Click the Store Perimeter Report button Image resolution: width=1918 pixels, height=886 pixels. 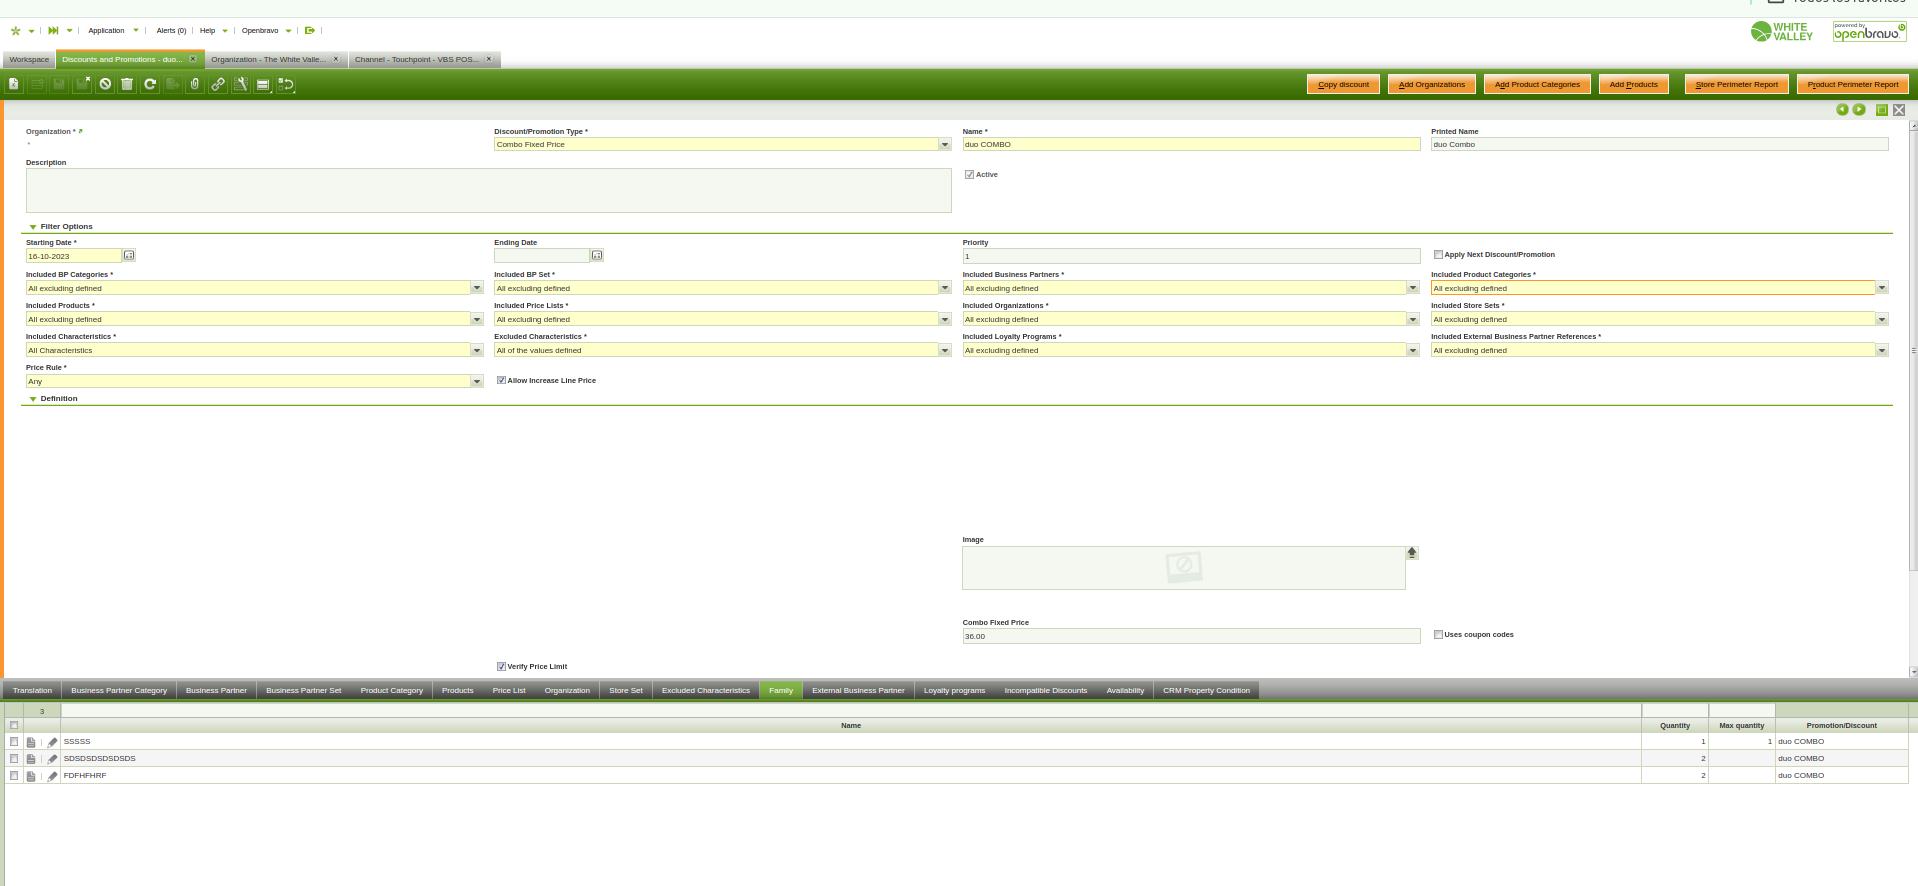(1736, 85)
